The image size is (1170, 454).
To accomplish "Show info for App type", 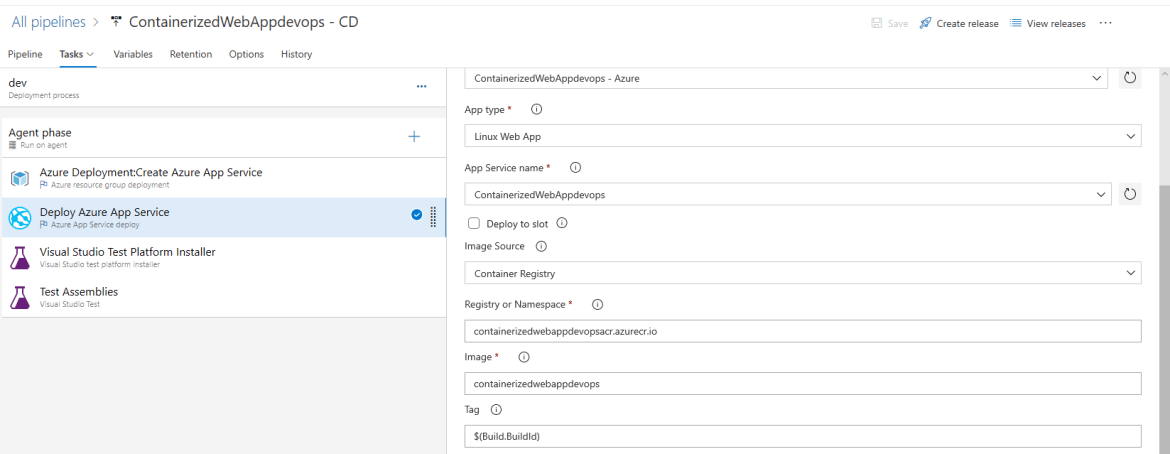I will pyautogui.click(x=536, y=109).
